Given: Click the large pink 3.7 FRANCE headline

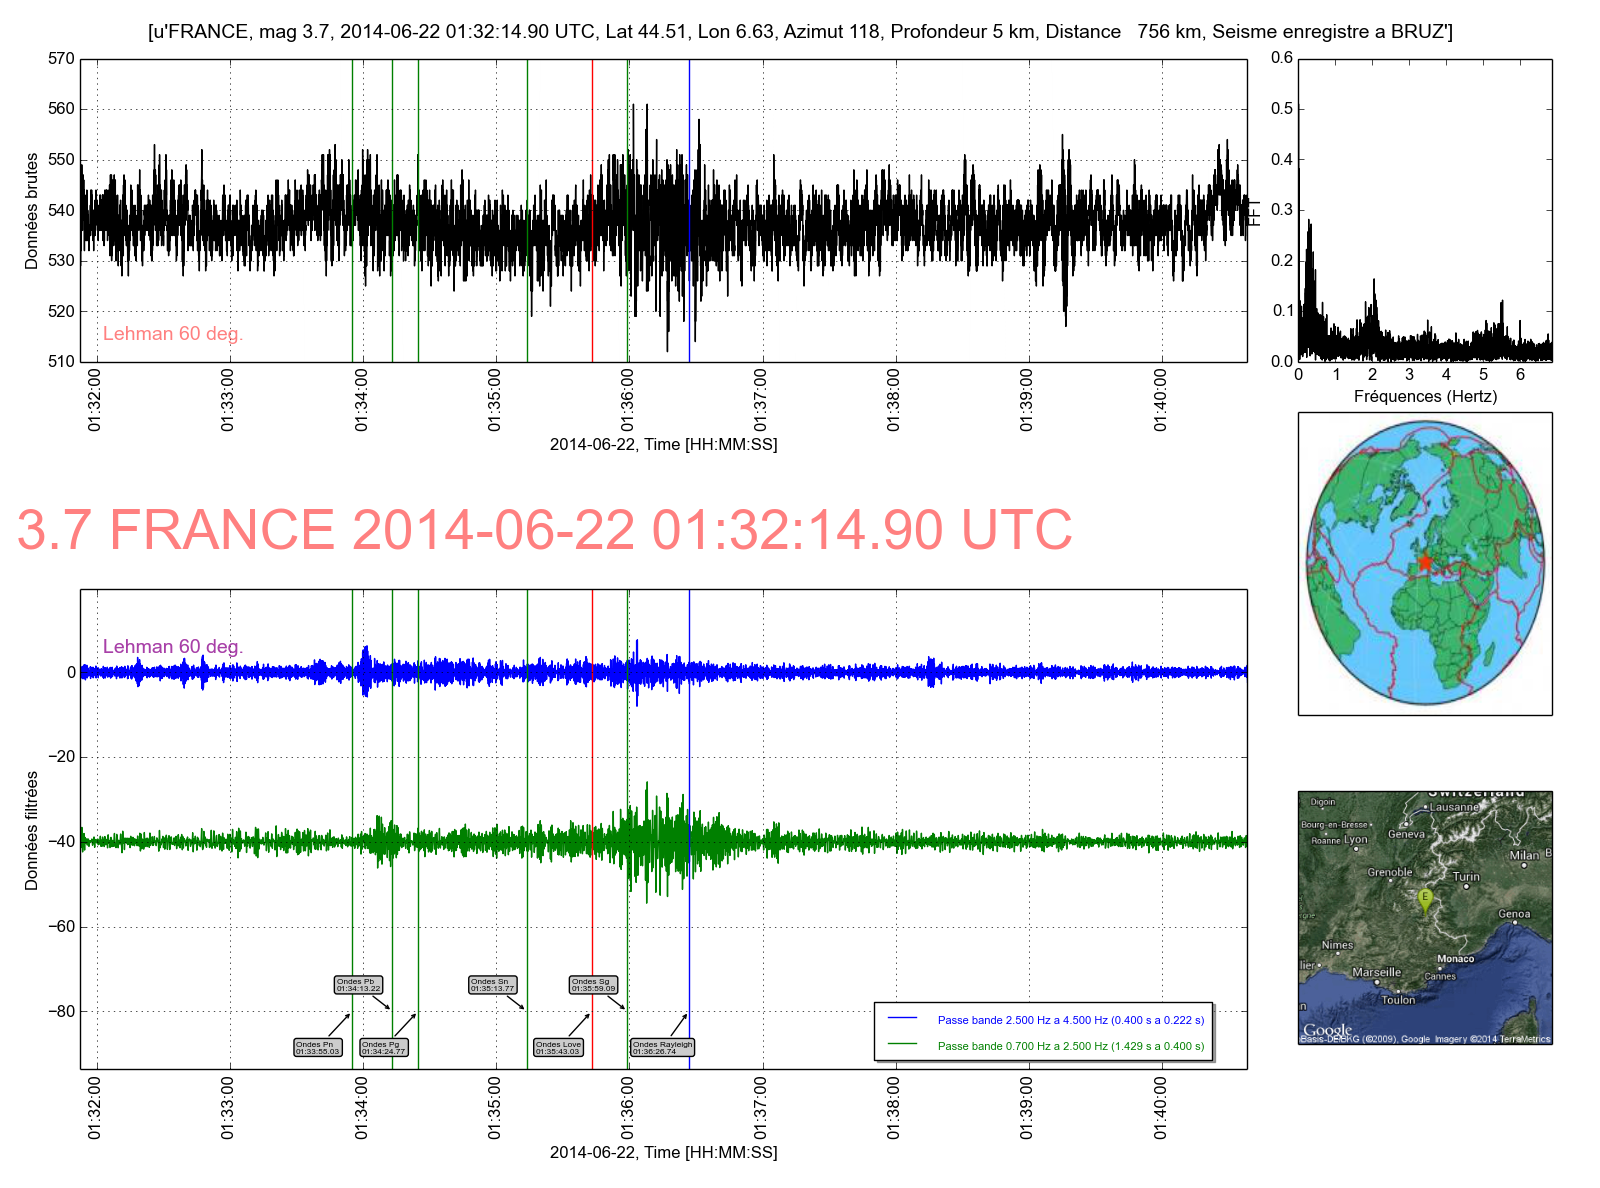Looking at the screenshot, I should pyautogui.click(x=544, y=530).
